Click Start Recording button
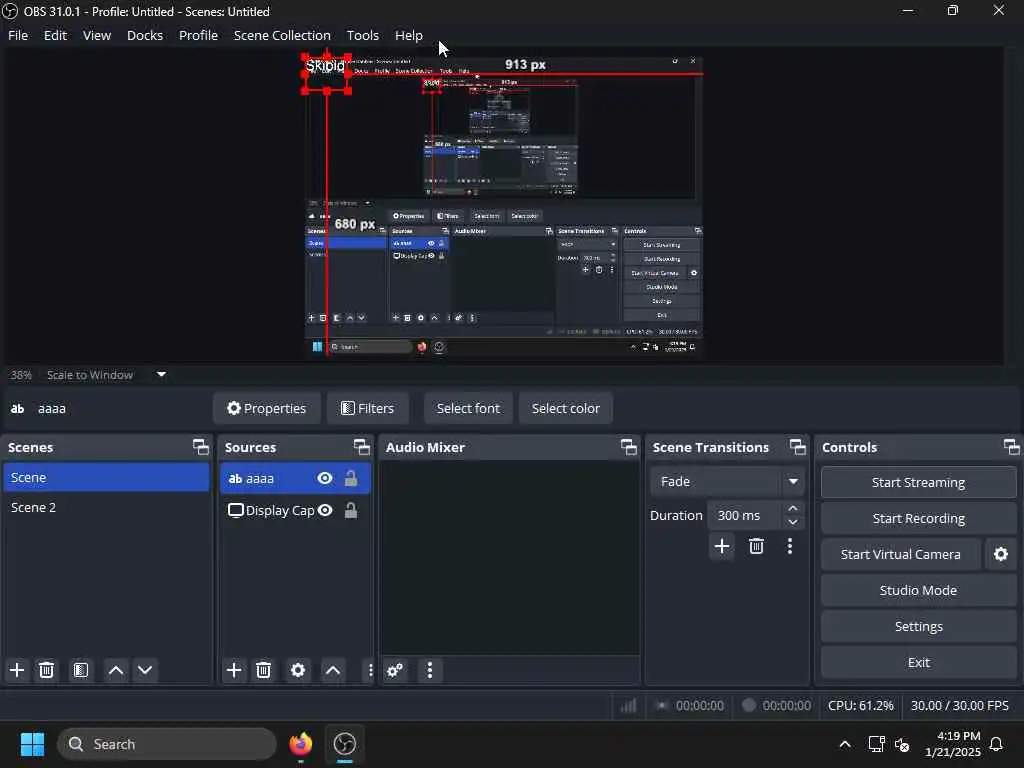The width and height of the screenshot is (1024, 768). click(x=918, y=519)
